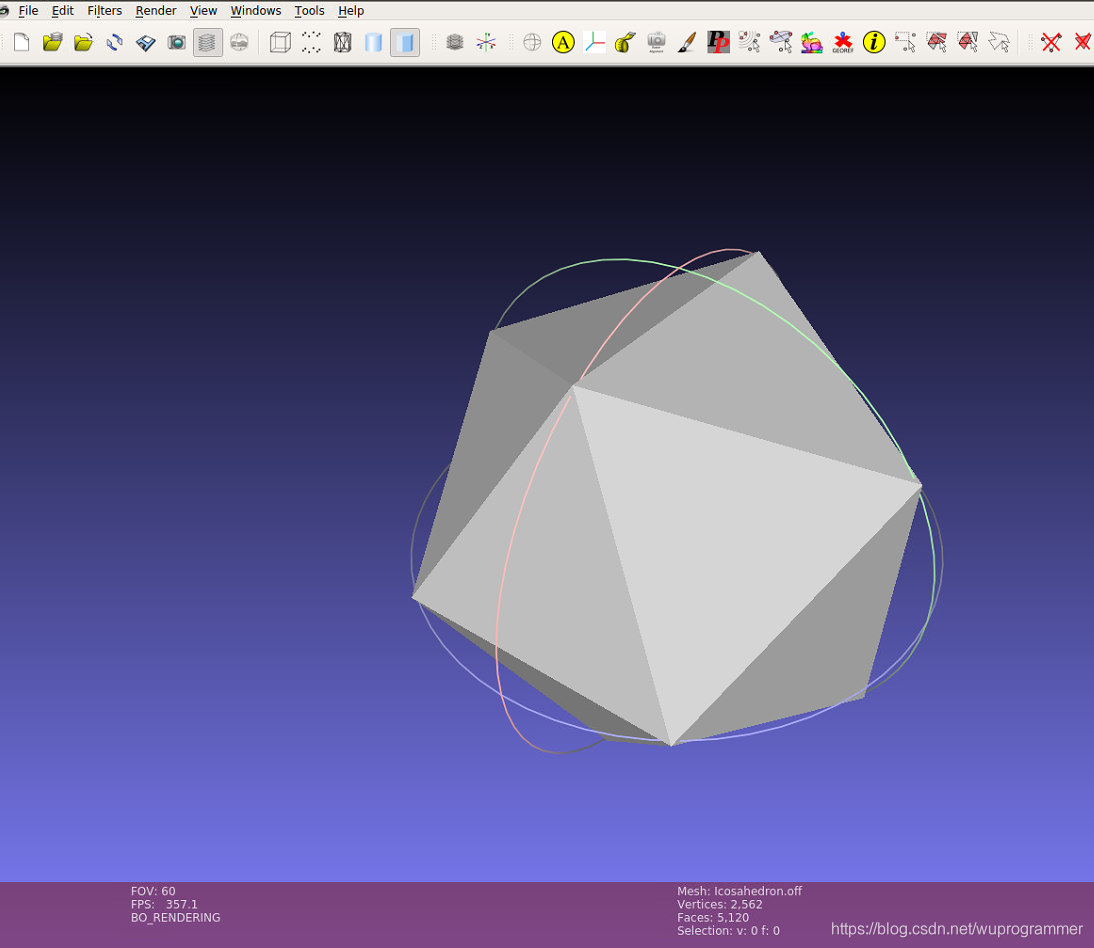Click the yellow A annotation icon
Viewport: 1094px width, 948px height.
(x=563, y=43)
